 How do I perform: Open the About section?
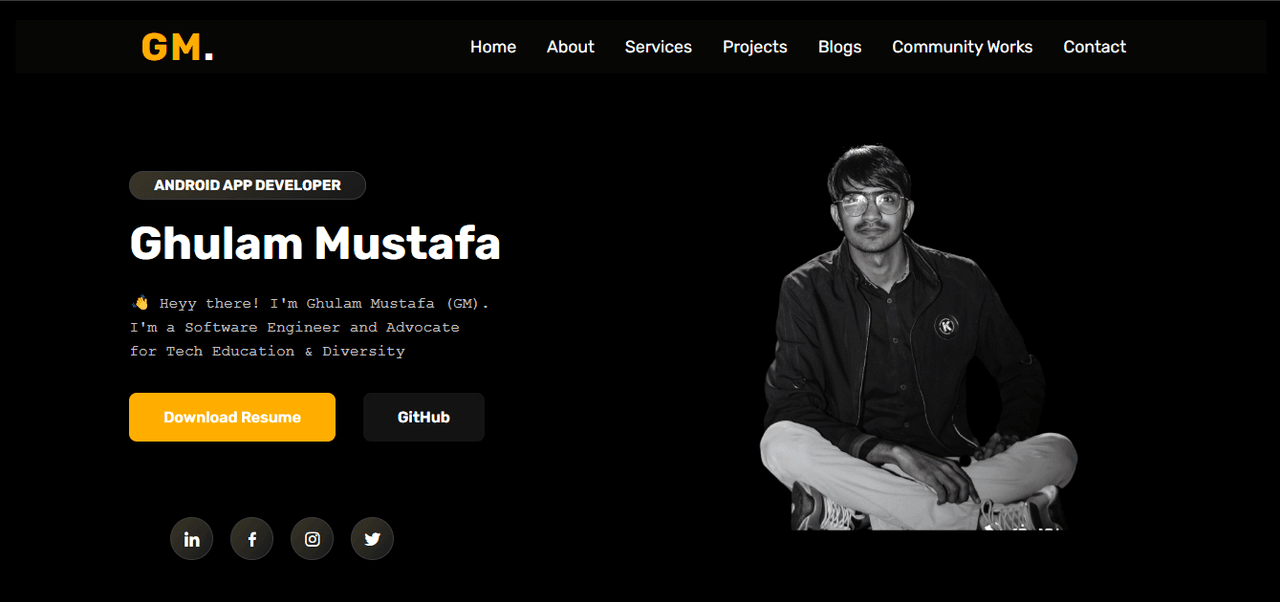tap(570, 47)
